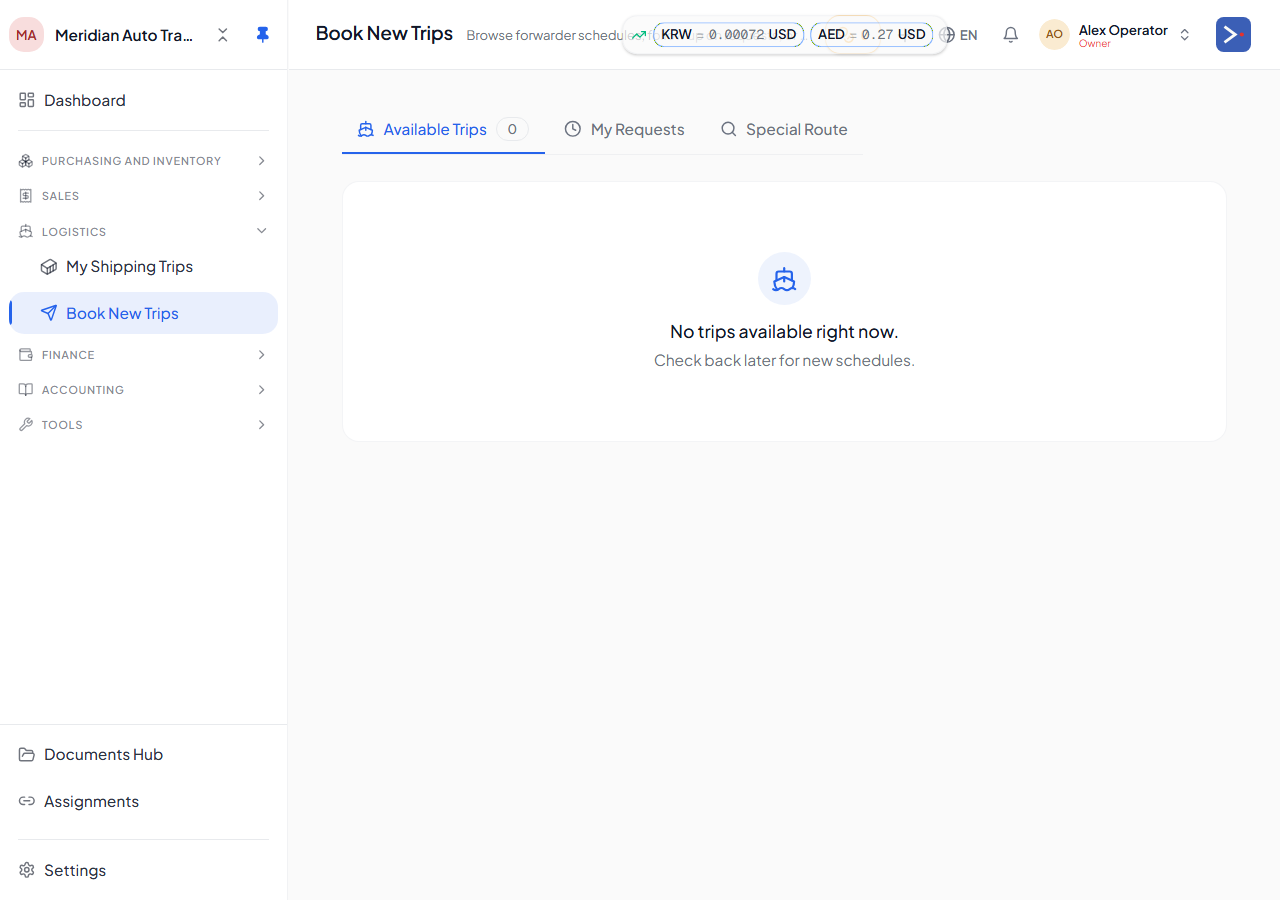
Task: Click the empty-state ship icon
Action: pyautogui.click(x=784, y=279)
